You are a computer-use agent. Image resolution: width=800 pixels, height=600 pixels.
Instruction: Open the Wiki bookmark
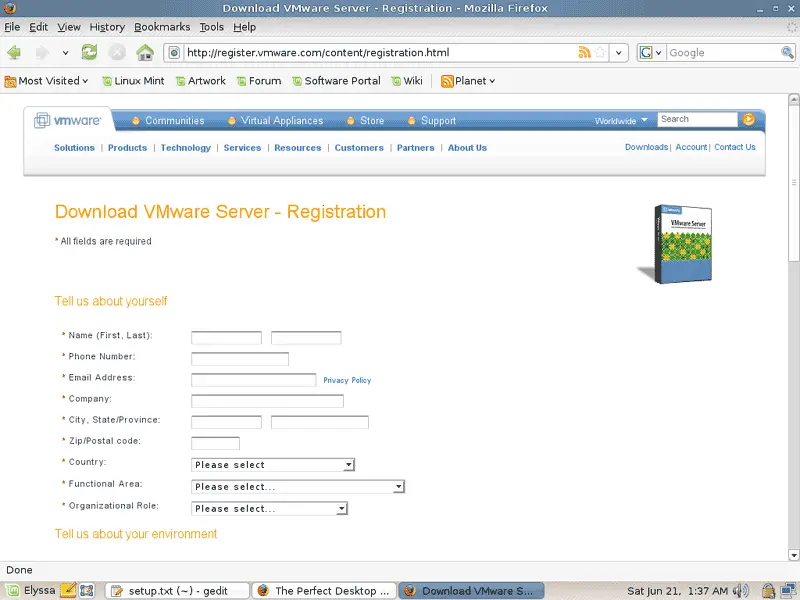tap(407, 81)
